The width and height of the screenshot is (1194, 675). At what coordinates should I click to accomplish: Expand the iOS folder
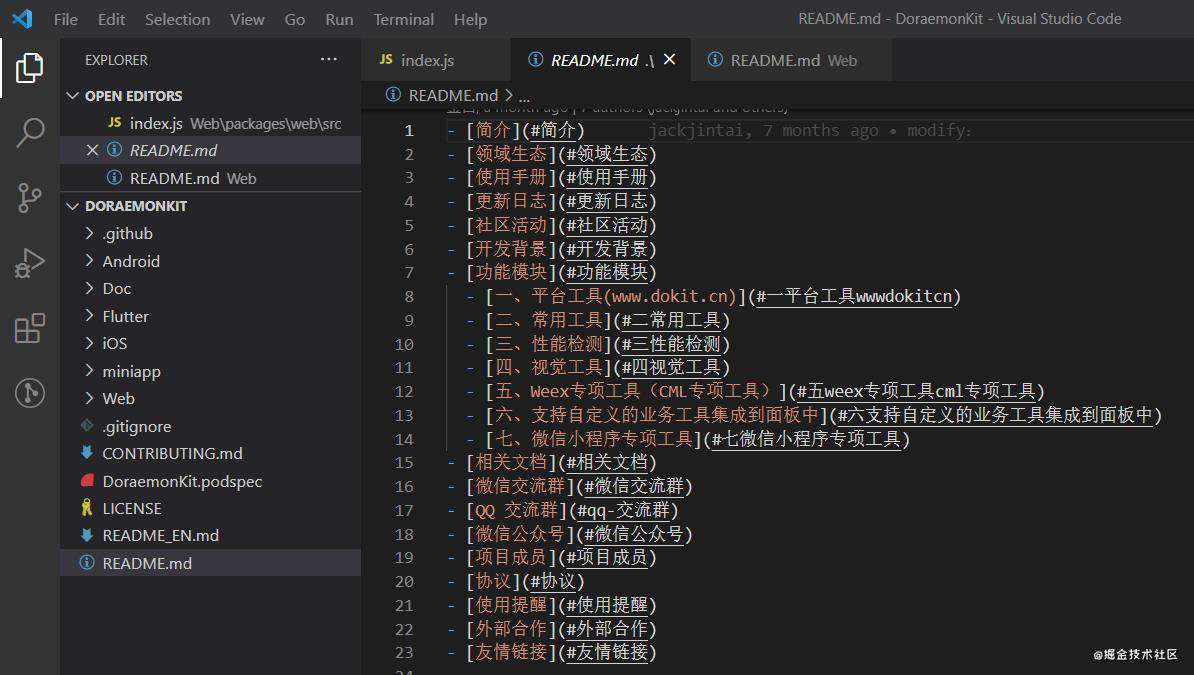[89, 343]
